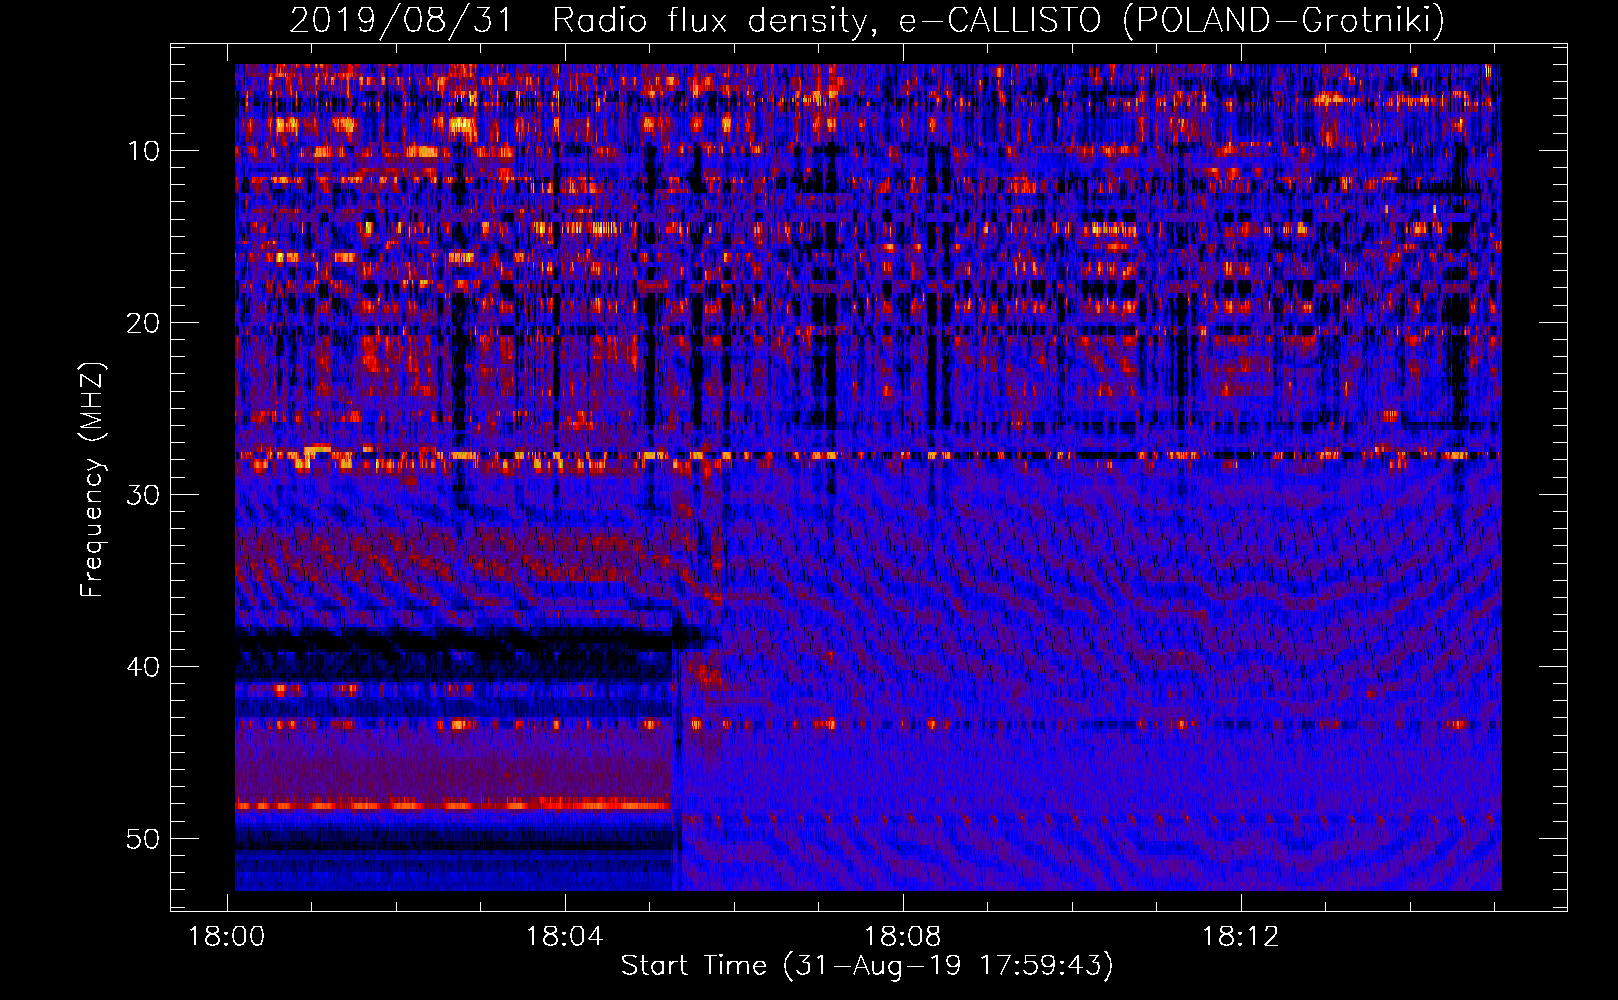Click the 18:00 time tick label
The height and width of the screenshot is (1000, 1618).
[x=227, y=937]
